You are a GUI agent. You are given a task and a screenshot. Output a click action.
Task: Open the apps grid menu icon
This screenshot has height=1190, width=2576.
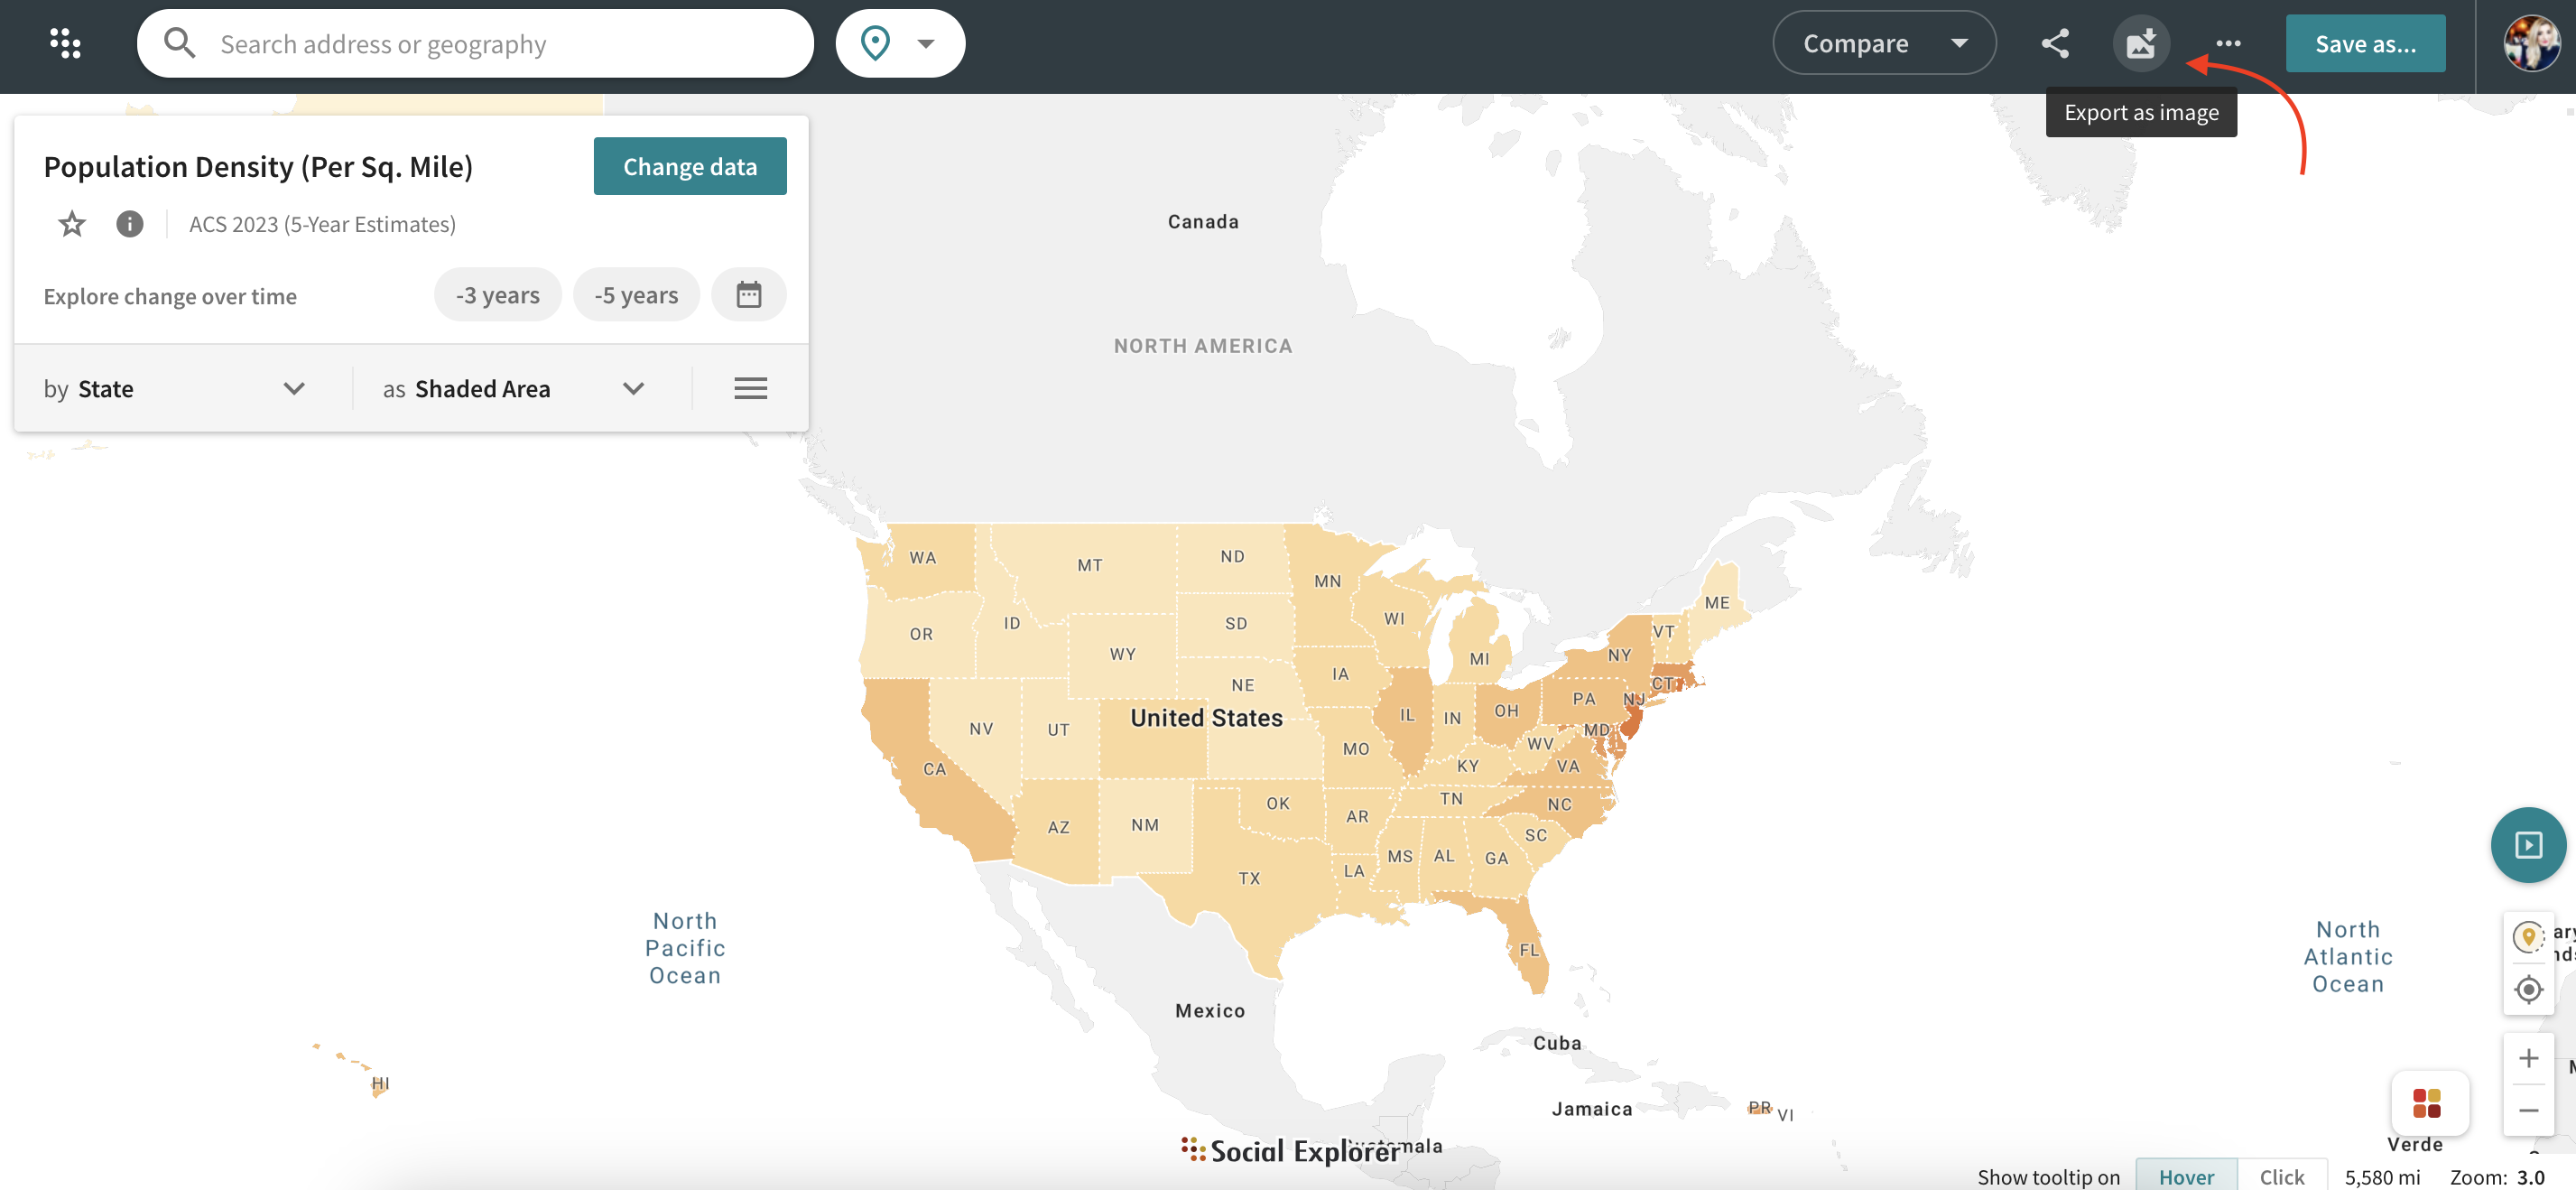[65, 43]
